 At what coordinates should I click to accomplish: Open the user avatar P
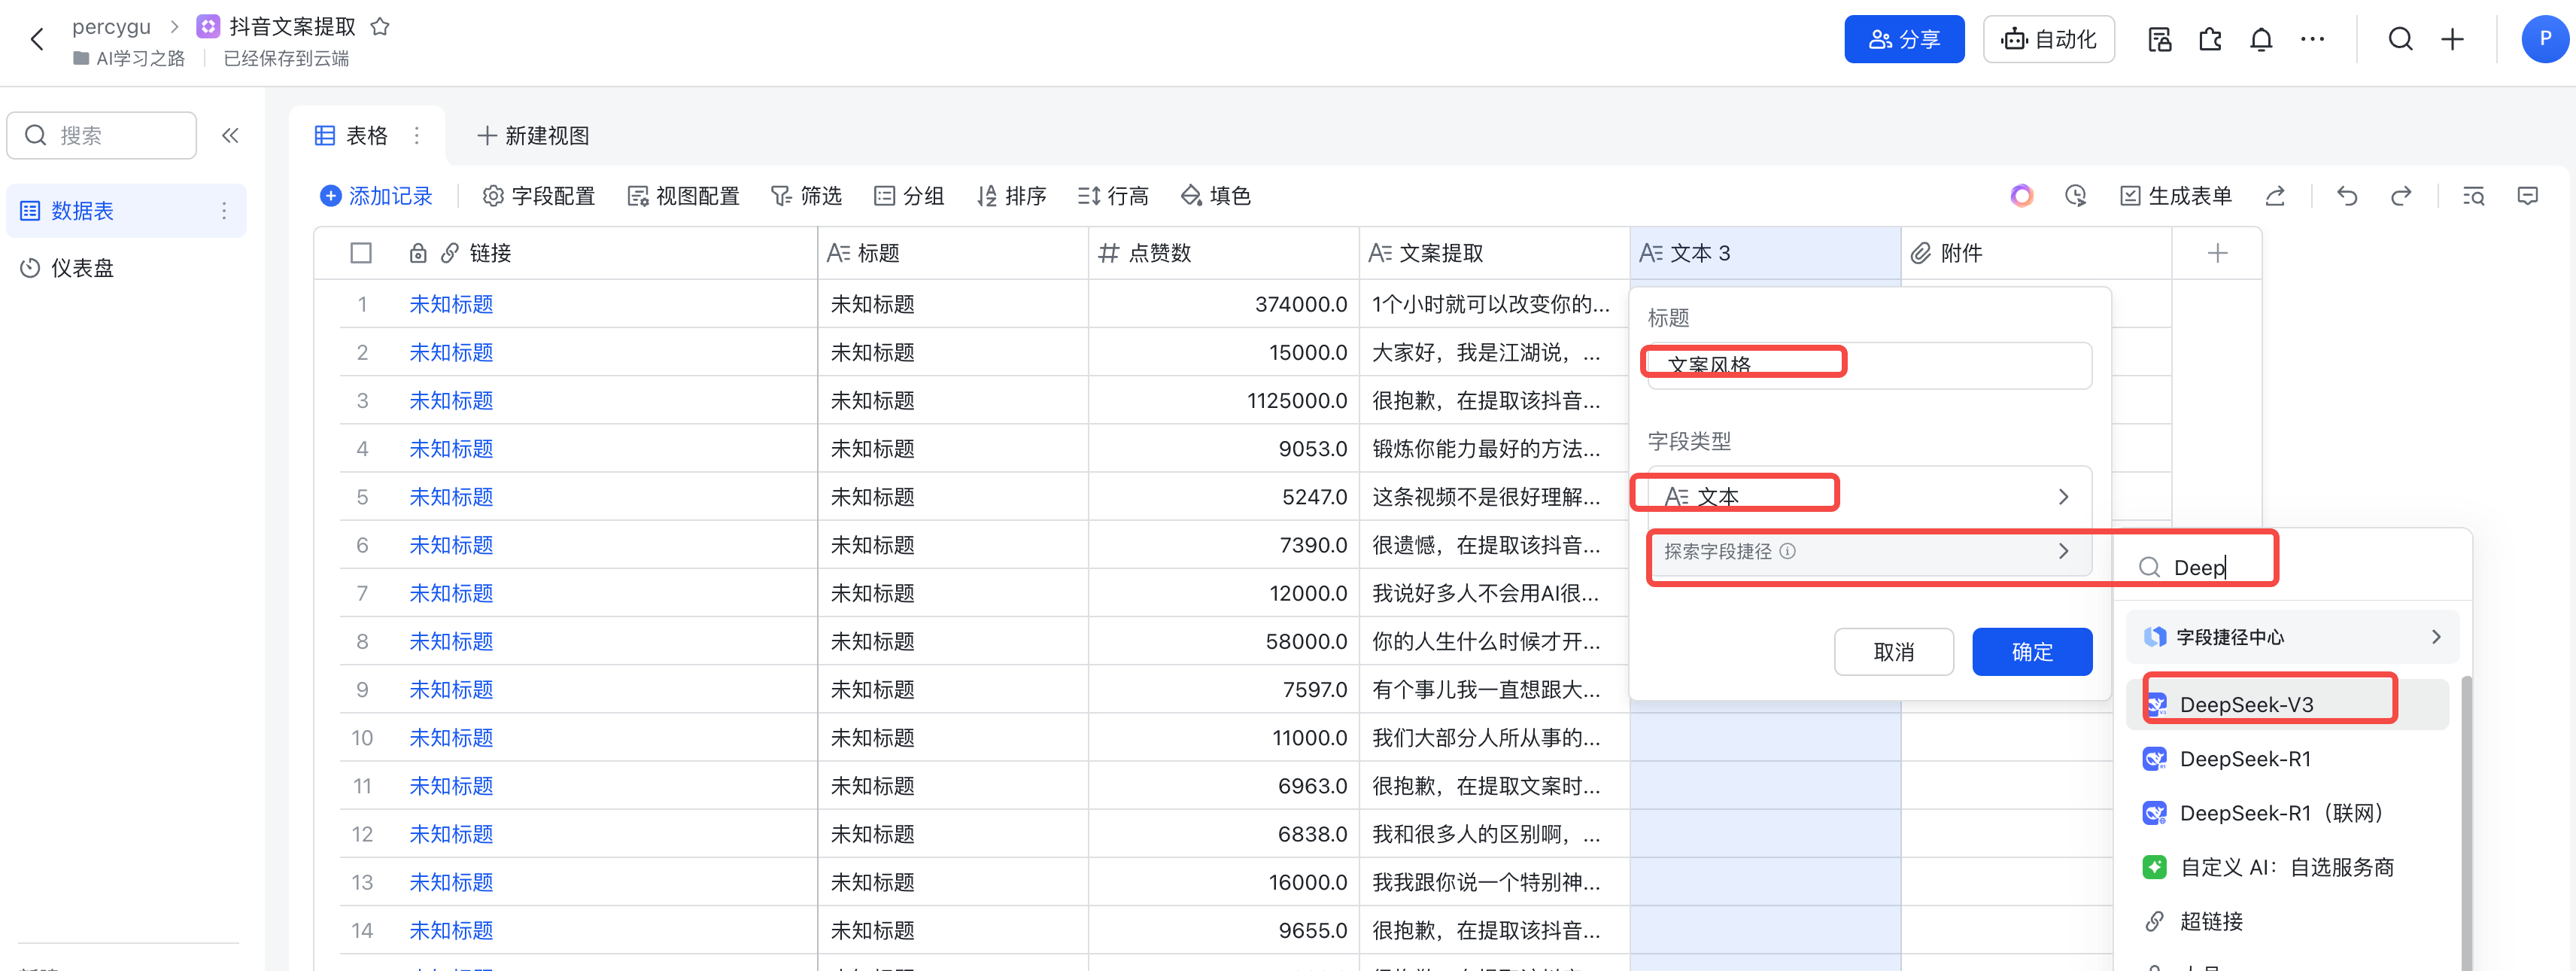point(2545,39)
